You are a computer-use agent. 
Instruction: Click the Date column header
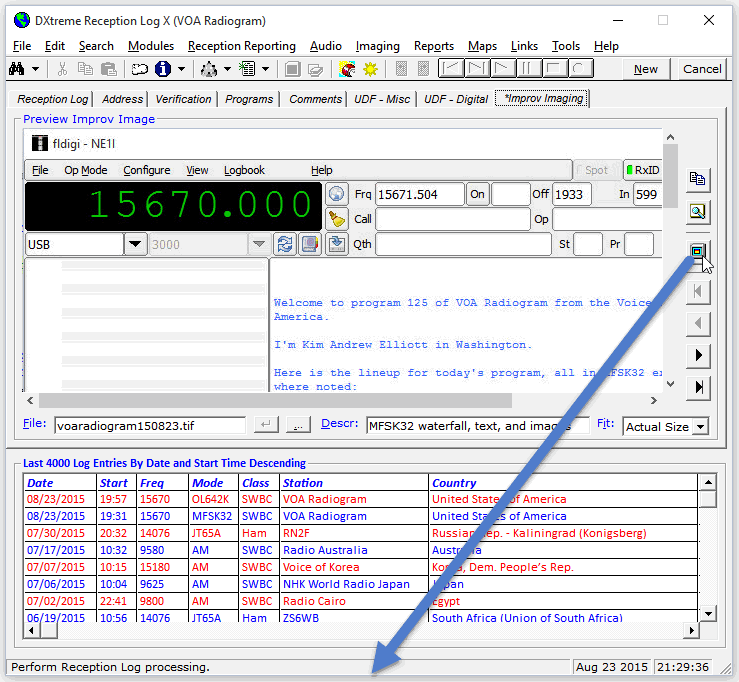pos(60,483)
